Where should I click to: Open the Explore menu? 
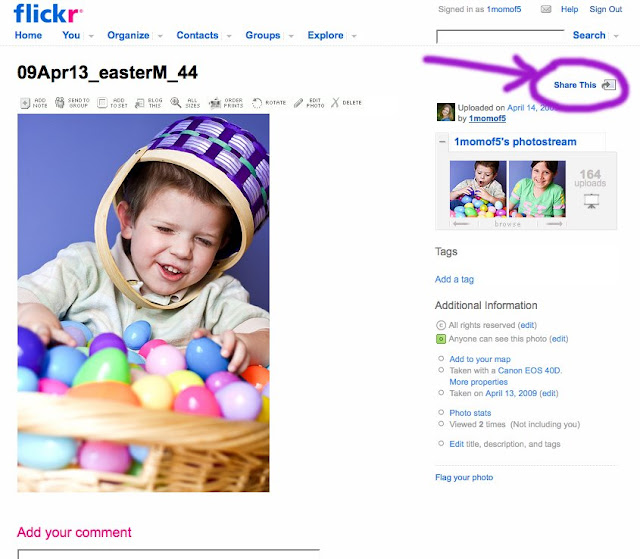click(x=325, y=35)
